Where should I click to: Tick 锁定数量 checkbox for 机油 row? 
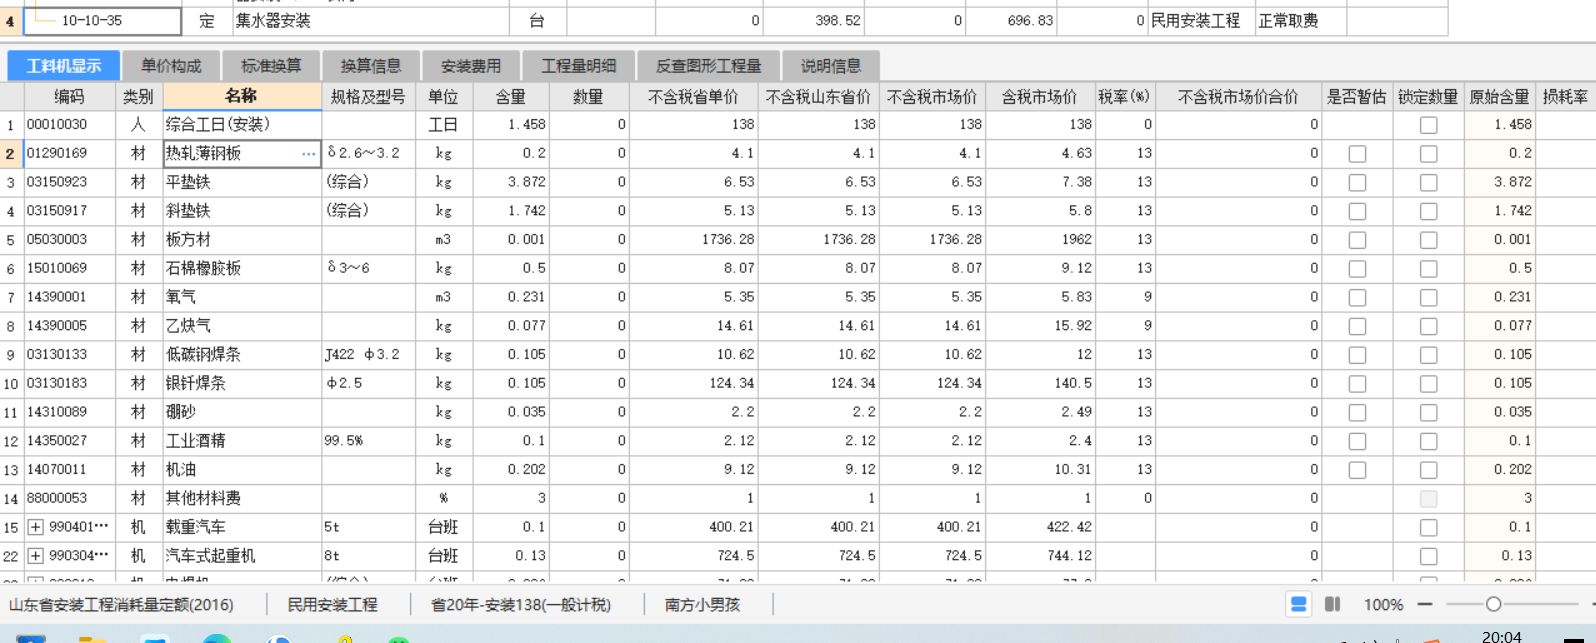1428,470
